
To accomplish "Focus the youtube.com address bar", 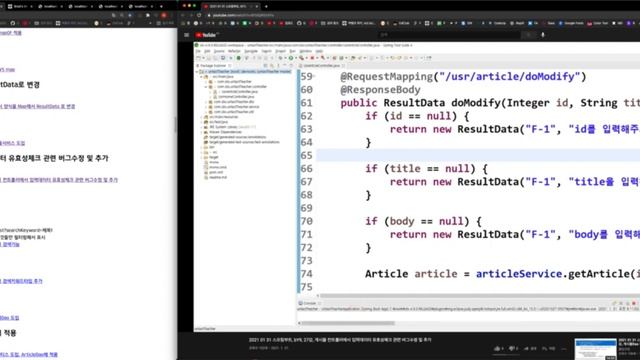I will [243, 15].
